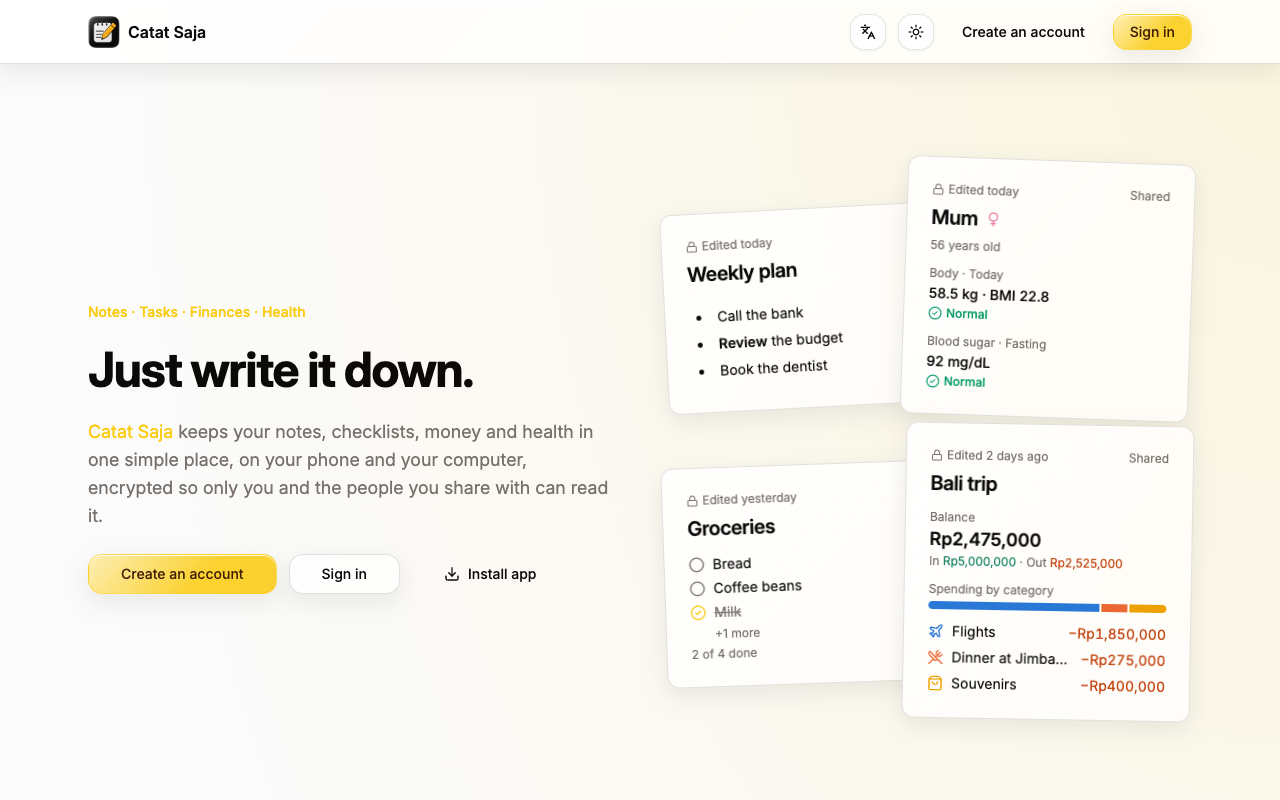The width and height of the screenshot is (1280, 800).
Task: Click the lock icon on Weekly plan card
Action: (x=691, y=247)
